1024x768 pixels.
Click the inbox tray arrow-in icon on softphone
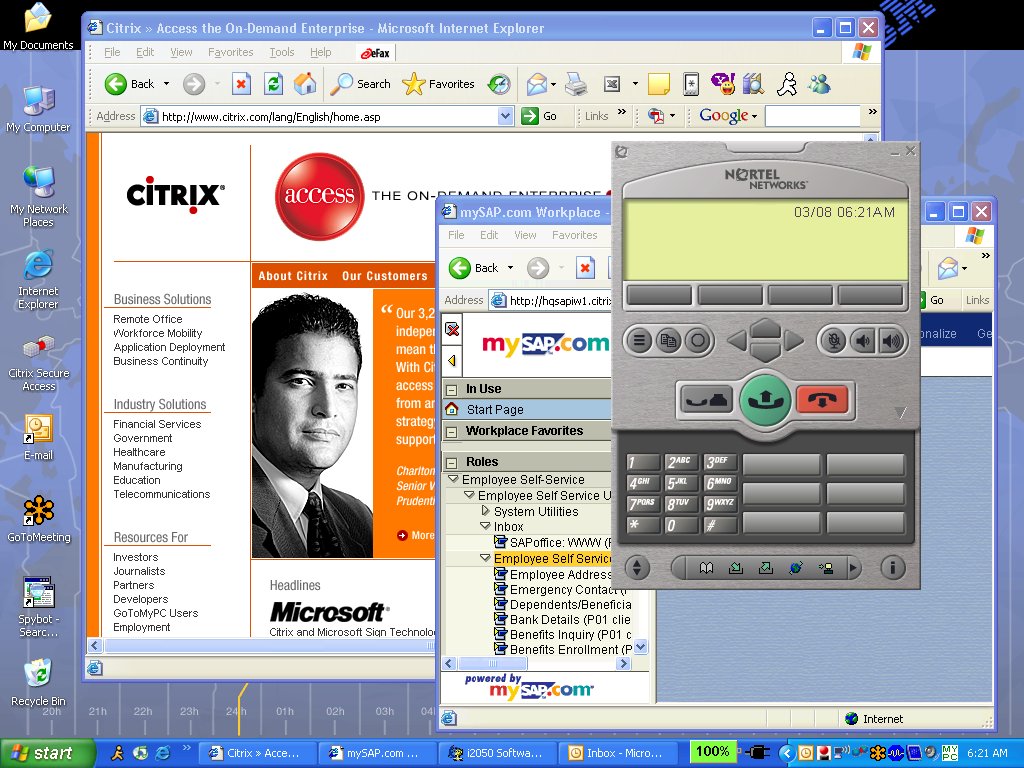(x=736, y=568)
